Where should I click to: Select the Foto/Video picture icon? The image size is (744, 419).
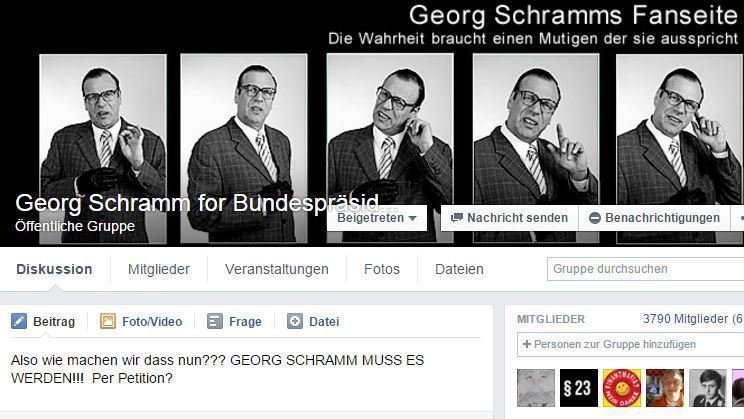coord(108,321)
